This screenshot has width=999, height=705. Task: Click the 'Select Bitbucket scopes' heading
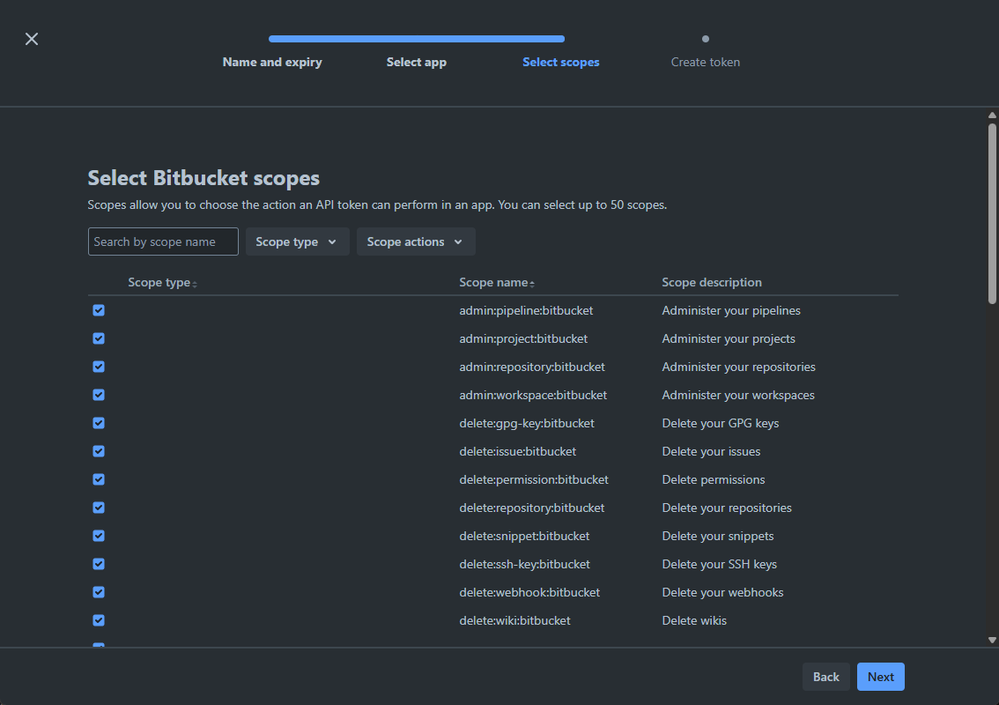tap(203, 178)
